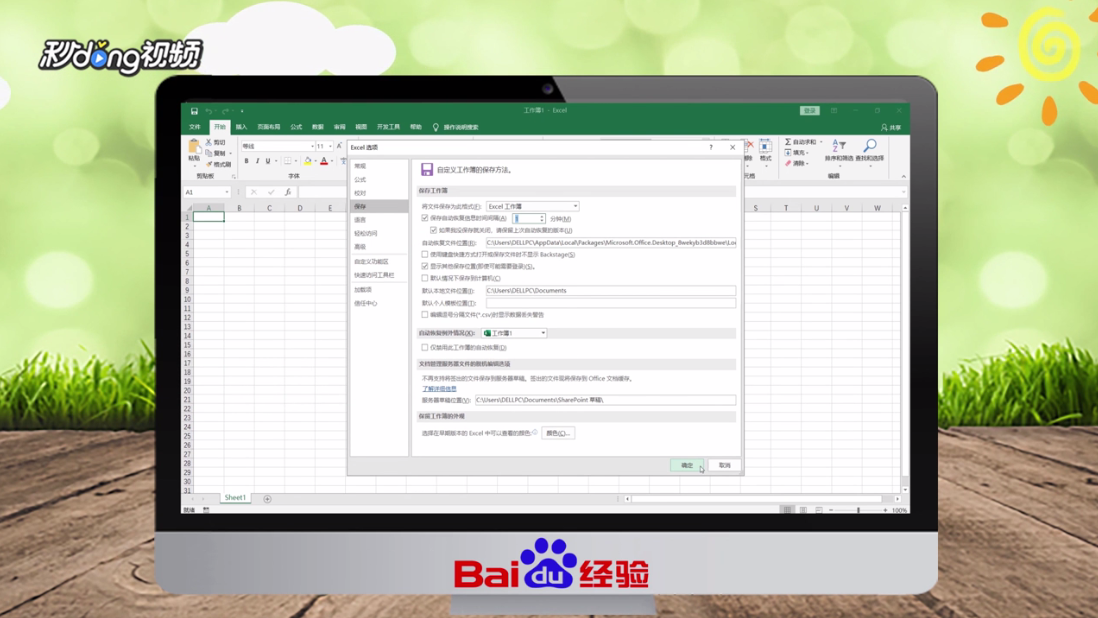Click the dialog Help question mark
The image size is (1098, 618).
(711, 147)
